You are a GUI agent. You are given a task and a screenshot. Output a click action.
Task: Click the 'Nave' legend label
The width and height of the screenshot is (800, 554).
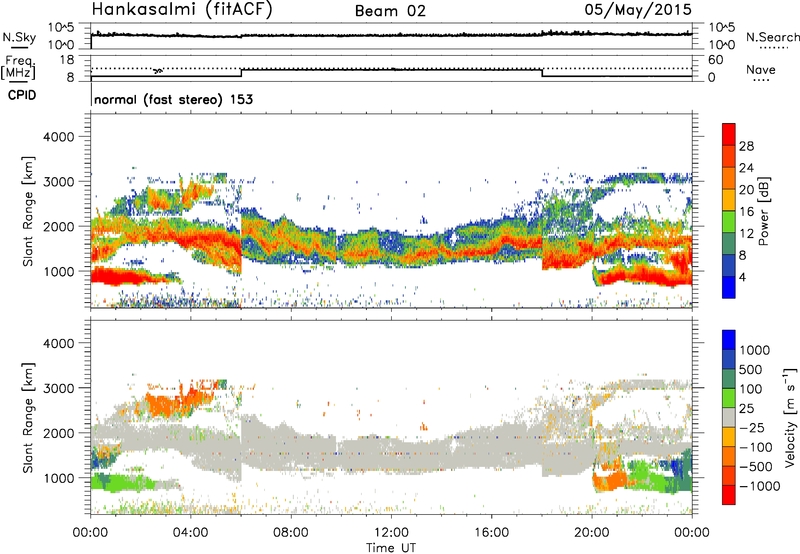[x=761, y=70]
